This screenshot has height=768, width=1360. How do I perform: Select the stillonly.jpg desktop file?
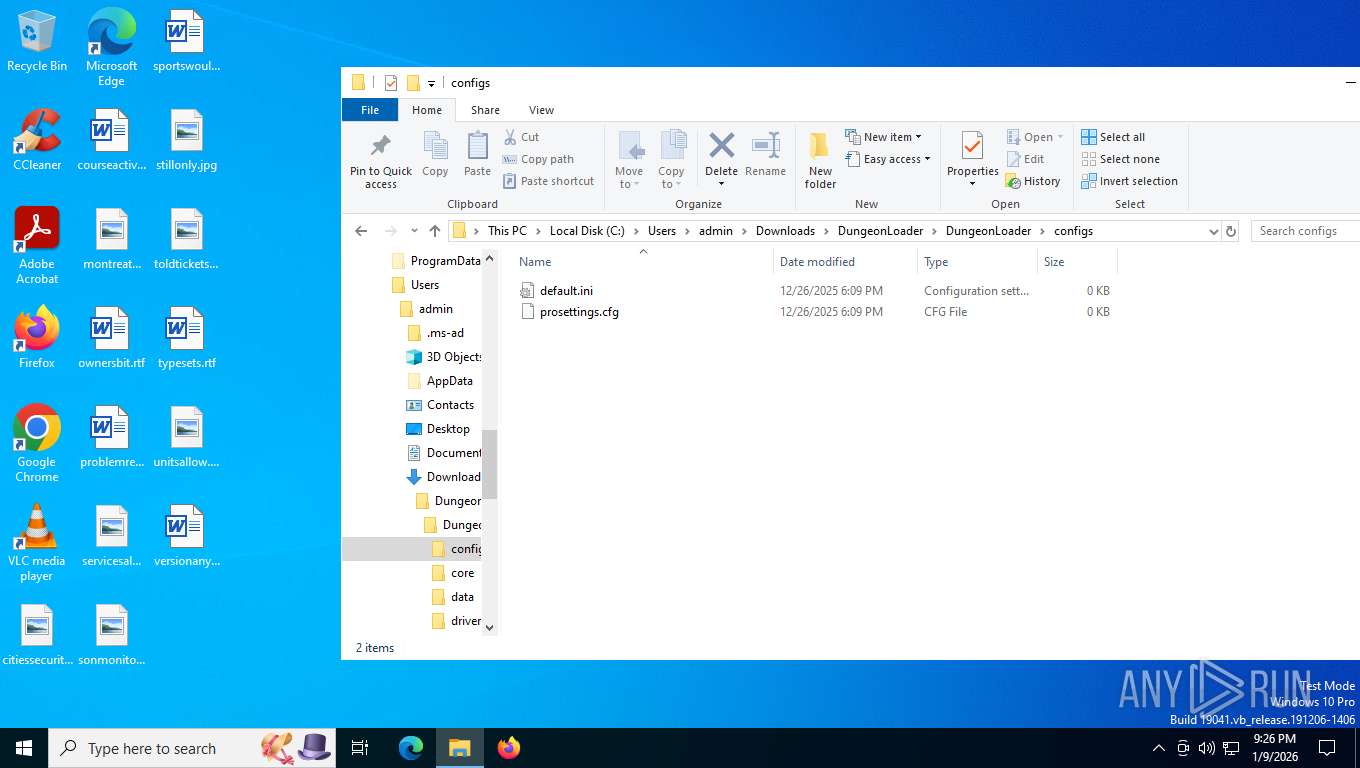[187, 140]
